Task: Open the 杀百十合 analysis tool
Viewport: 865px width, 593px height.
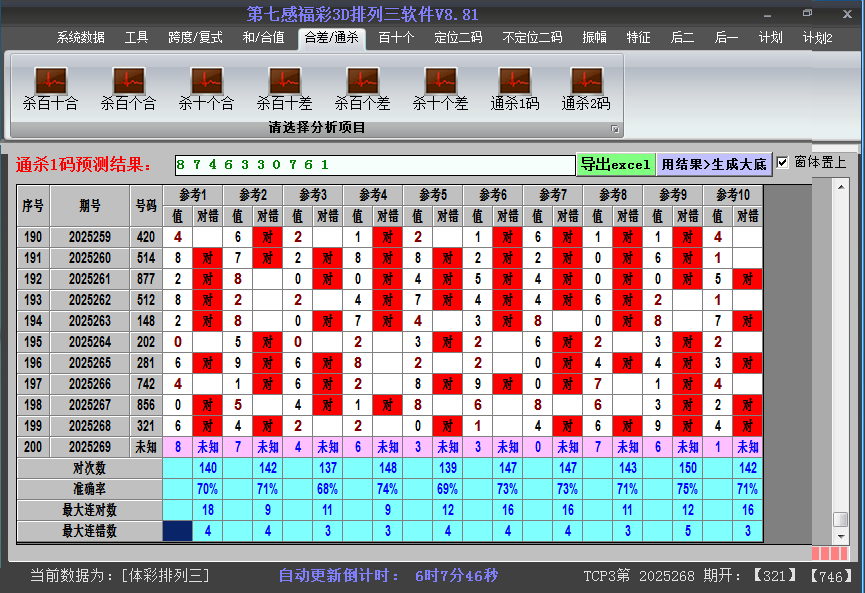Action: click(x=50, y=88)
